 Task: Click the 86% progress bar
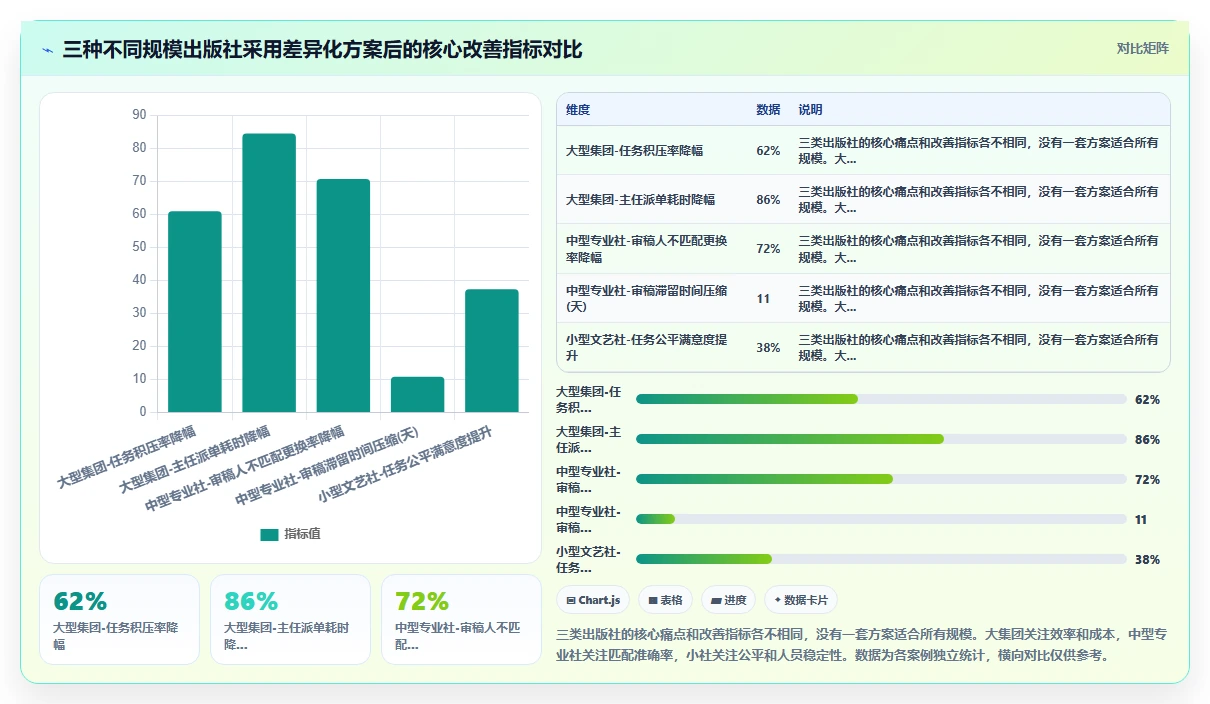881,439
